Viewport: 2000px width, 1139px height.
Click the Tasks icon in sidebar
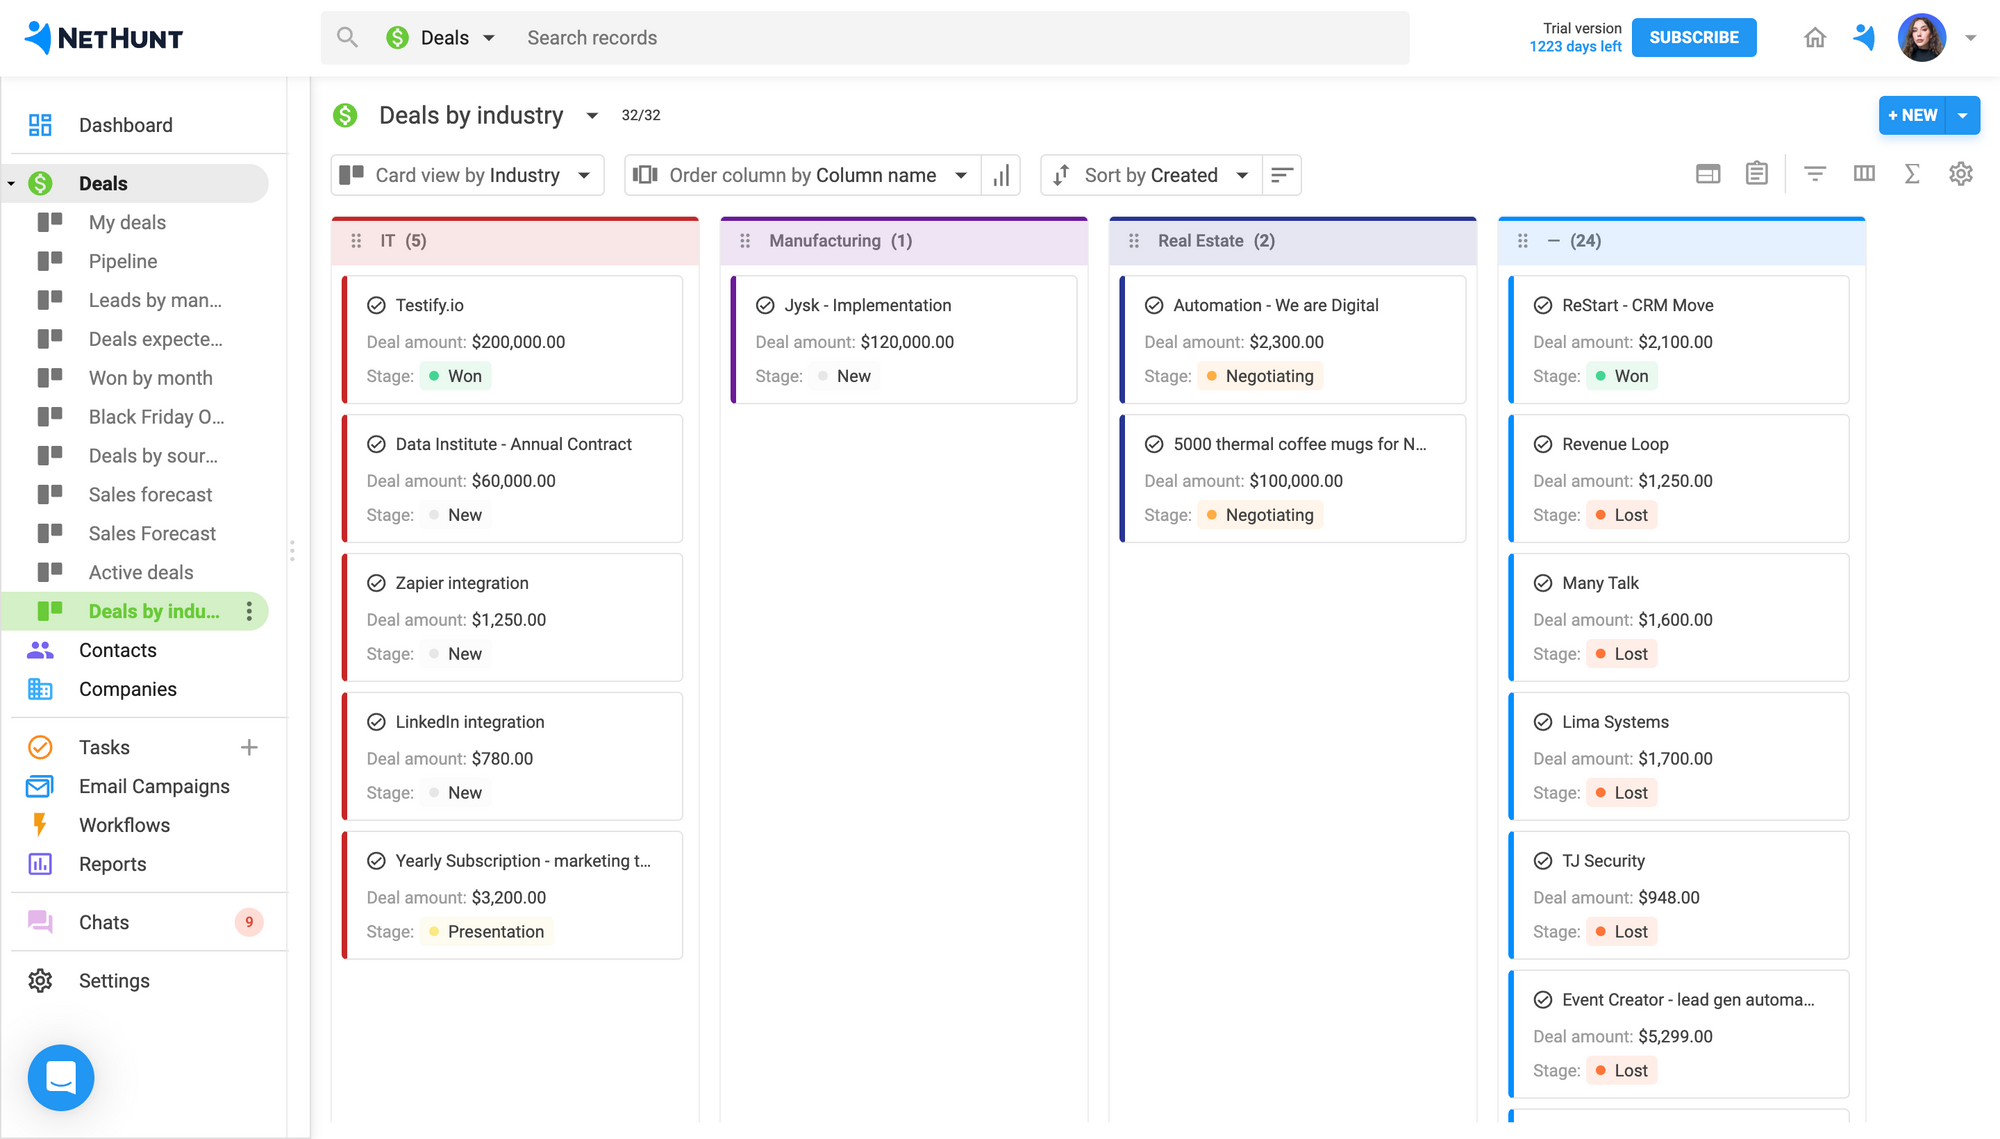coord(38,746)
